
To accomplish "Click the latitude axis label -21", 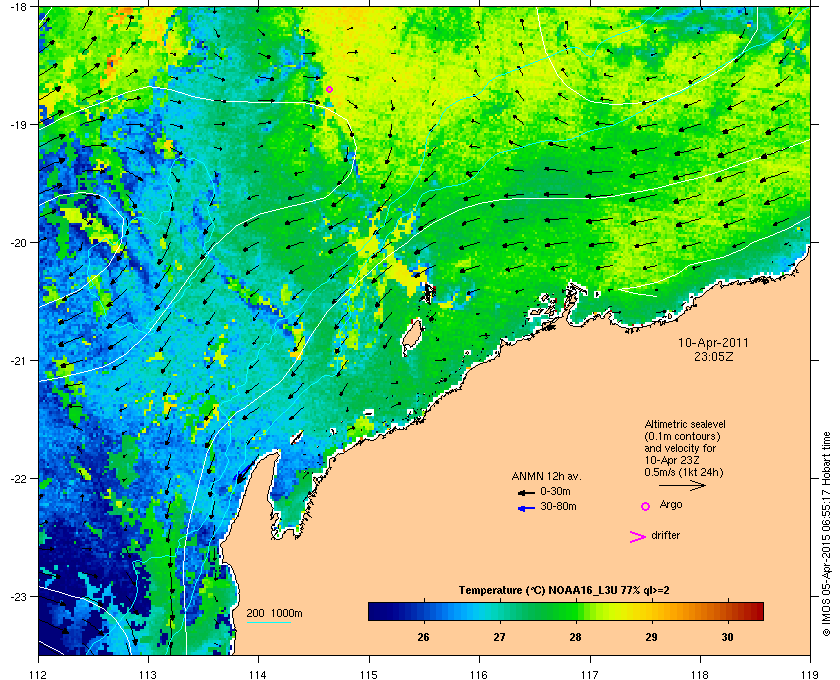I will point(19,360).
